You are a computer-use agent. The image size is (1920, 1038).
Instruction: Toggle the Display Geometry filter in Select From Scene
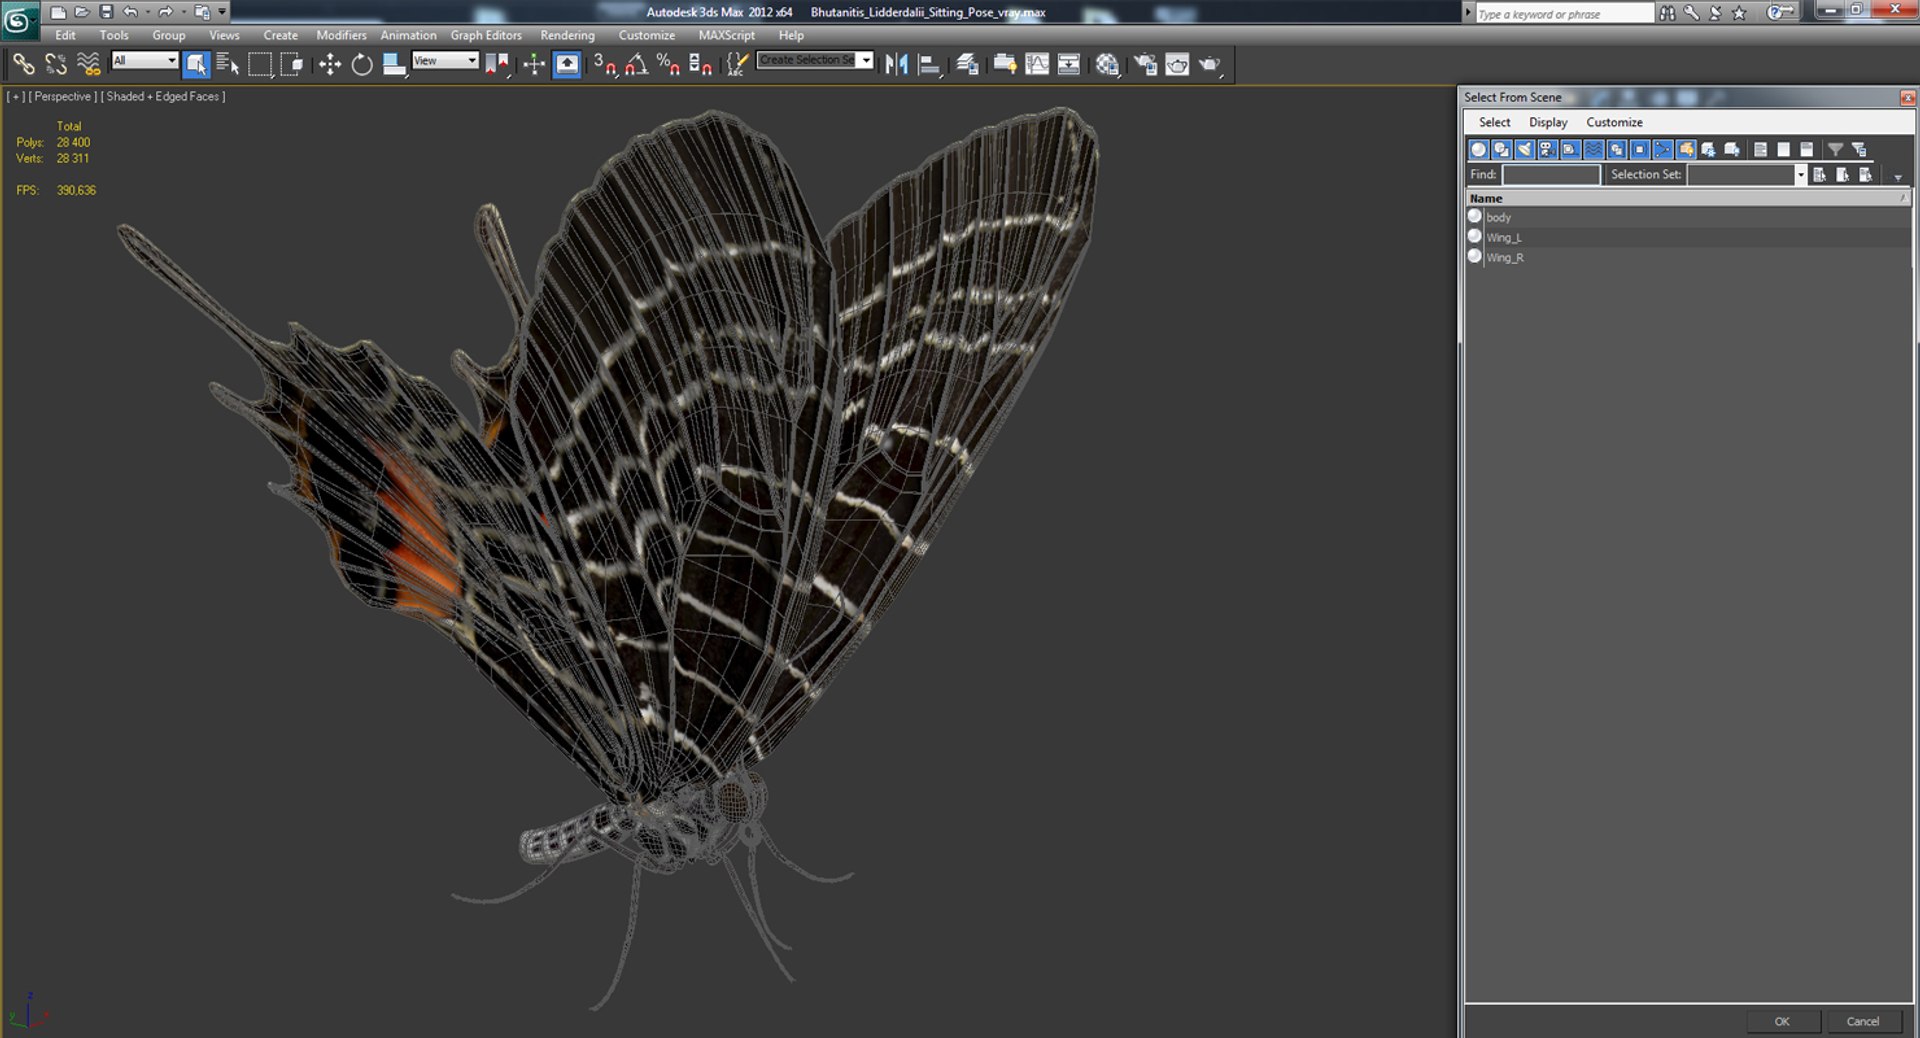point(1478,150)
